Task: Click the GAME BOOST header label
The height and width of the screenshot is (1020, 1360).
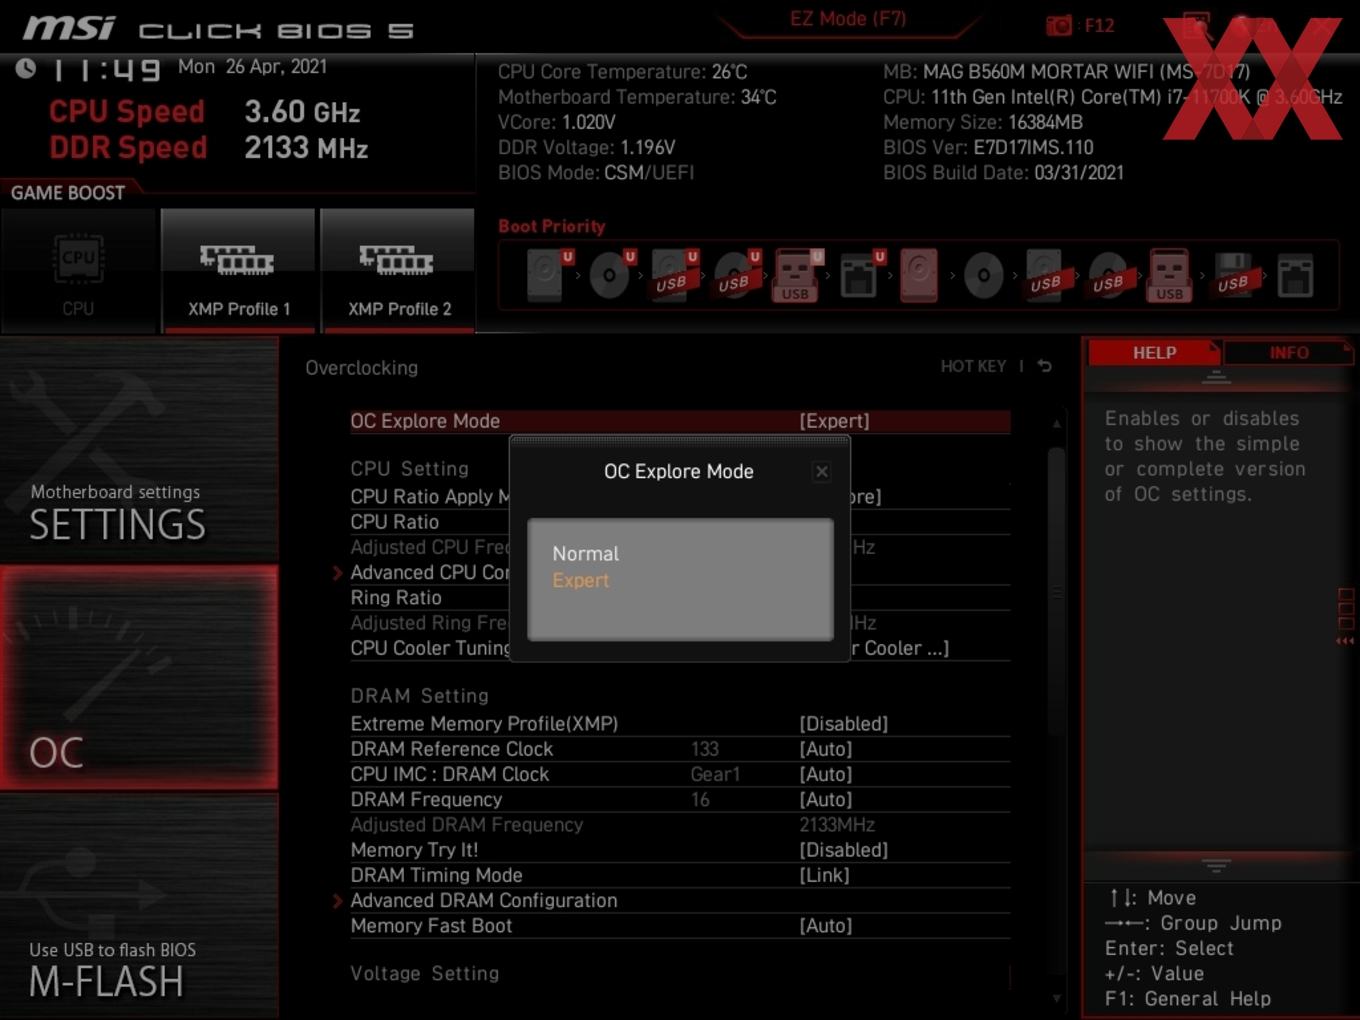Action: click(x=68, y=192)
